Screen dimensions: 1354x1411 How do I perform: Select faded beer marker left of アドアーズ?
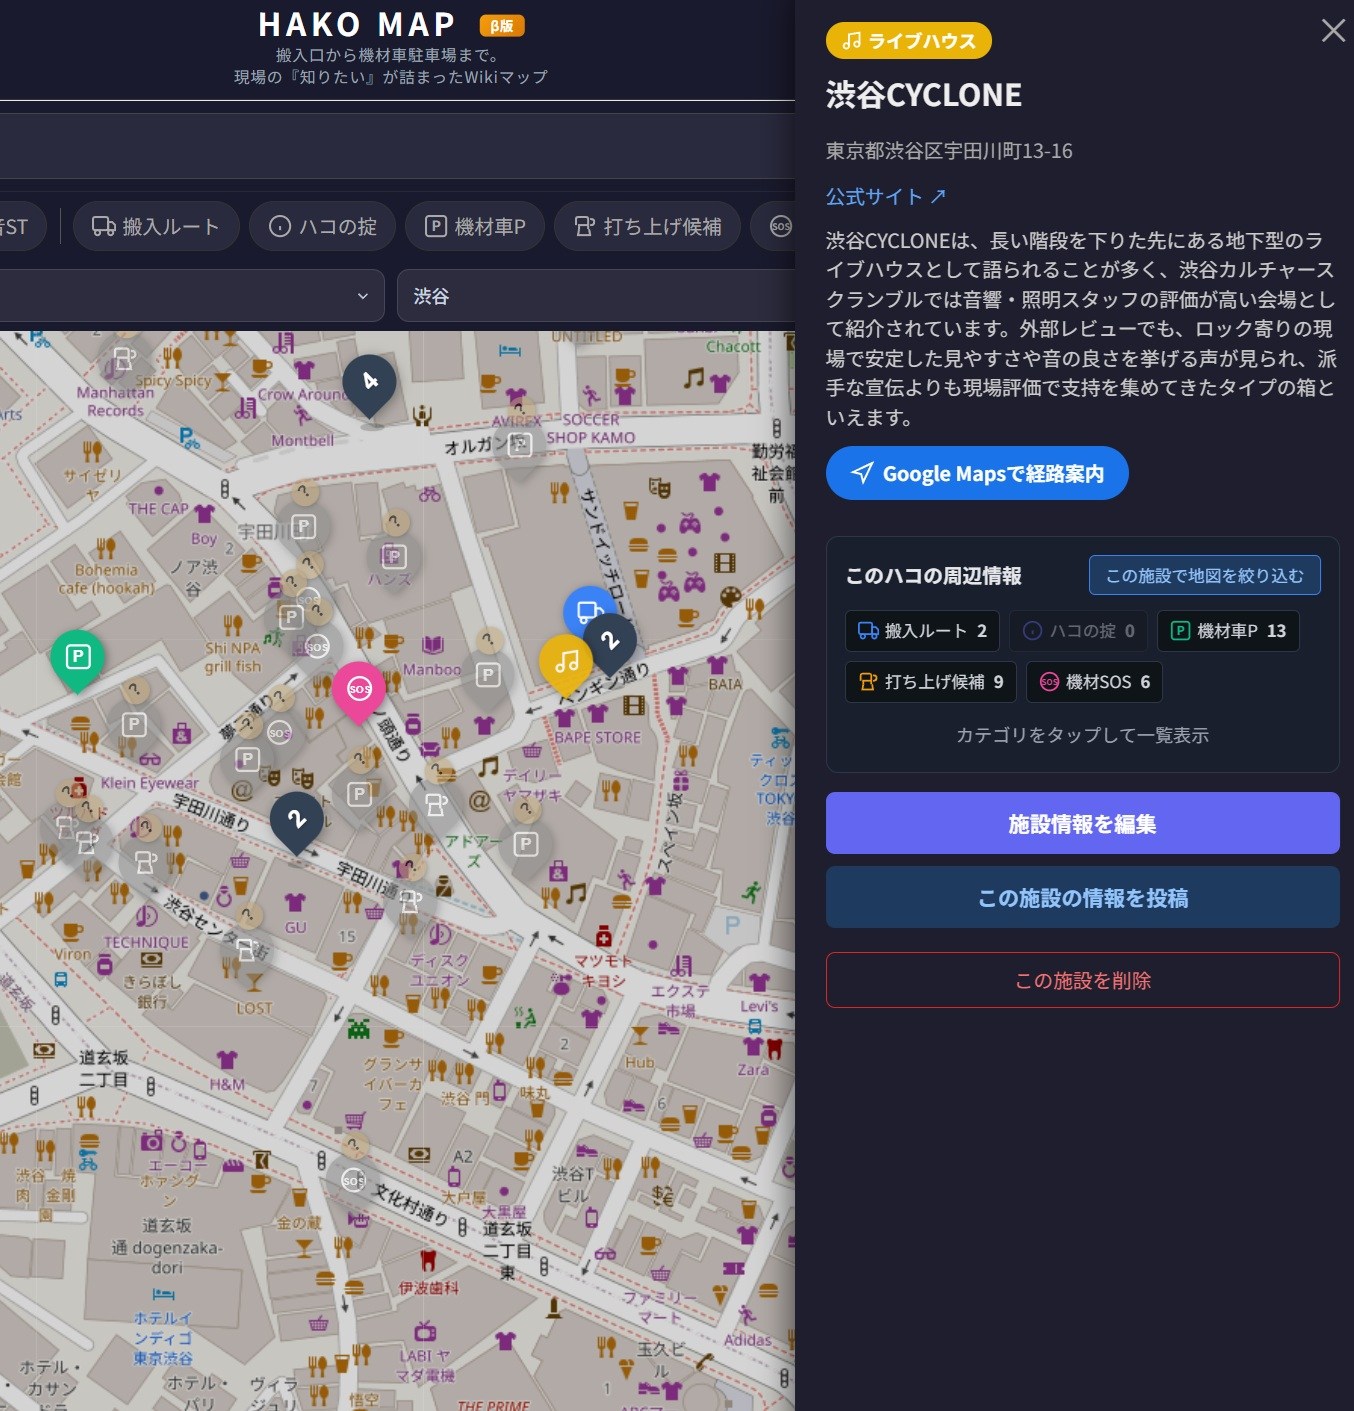435,804
